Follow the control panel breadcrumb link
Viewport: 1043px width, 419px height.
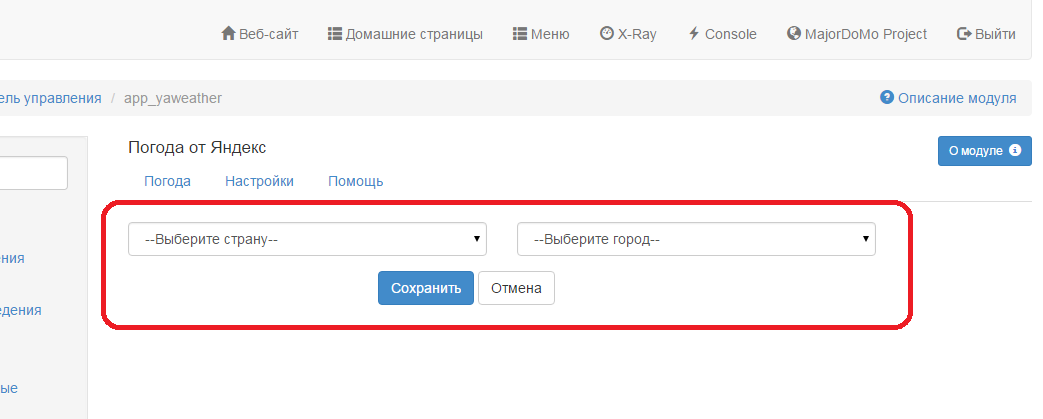pyautogui.click(x=51, y=98)
